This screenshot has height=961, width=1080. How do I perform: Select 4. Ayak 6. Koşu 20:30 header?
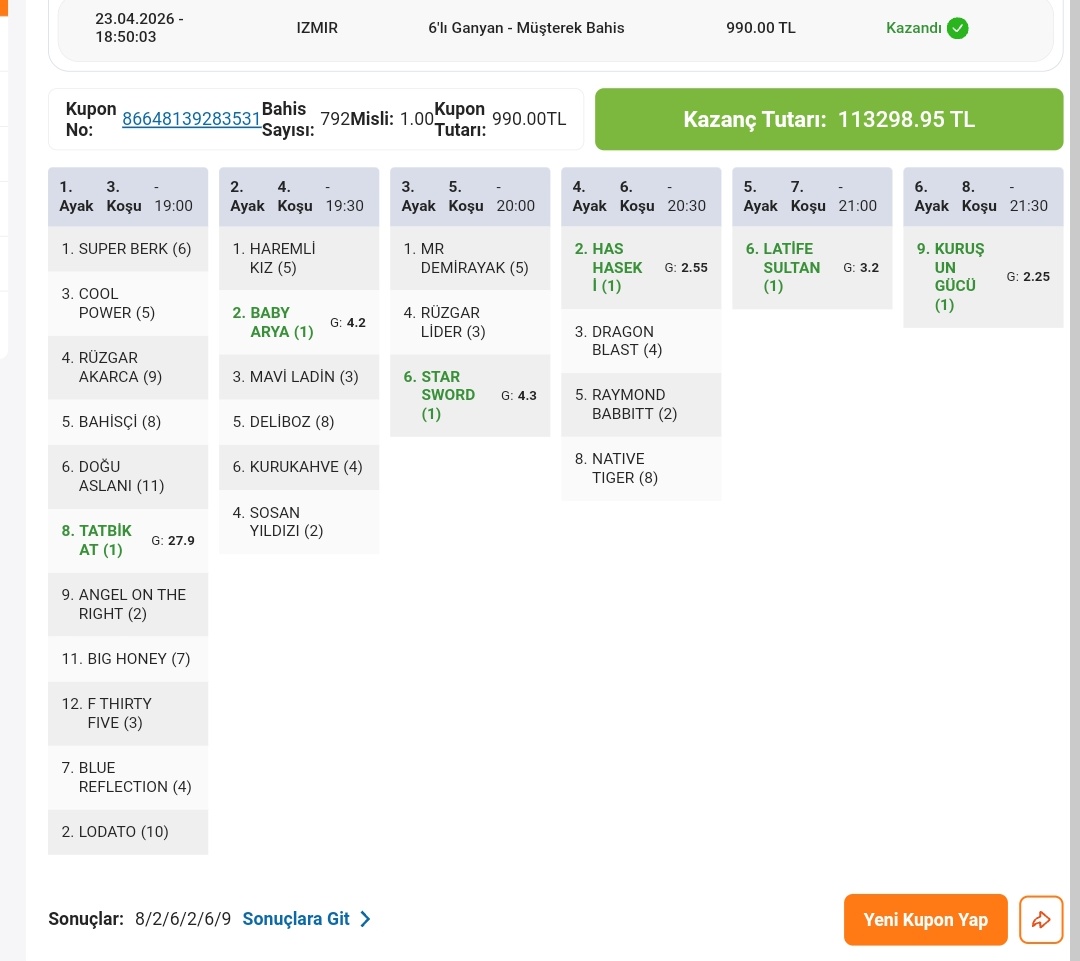coord(641,196)
